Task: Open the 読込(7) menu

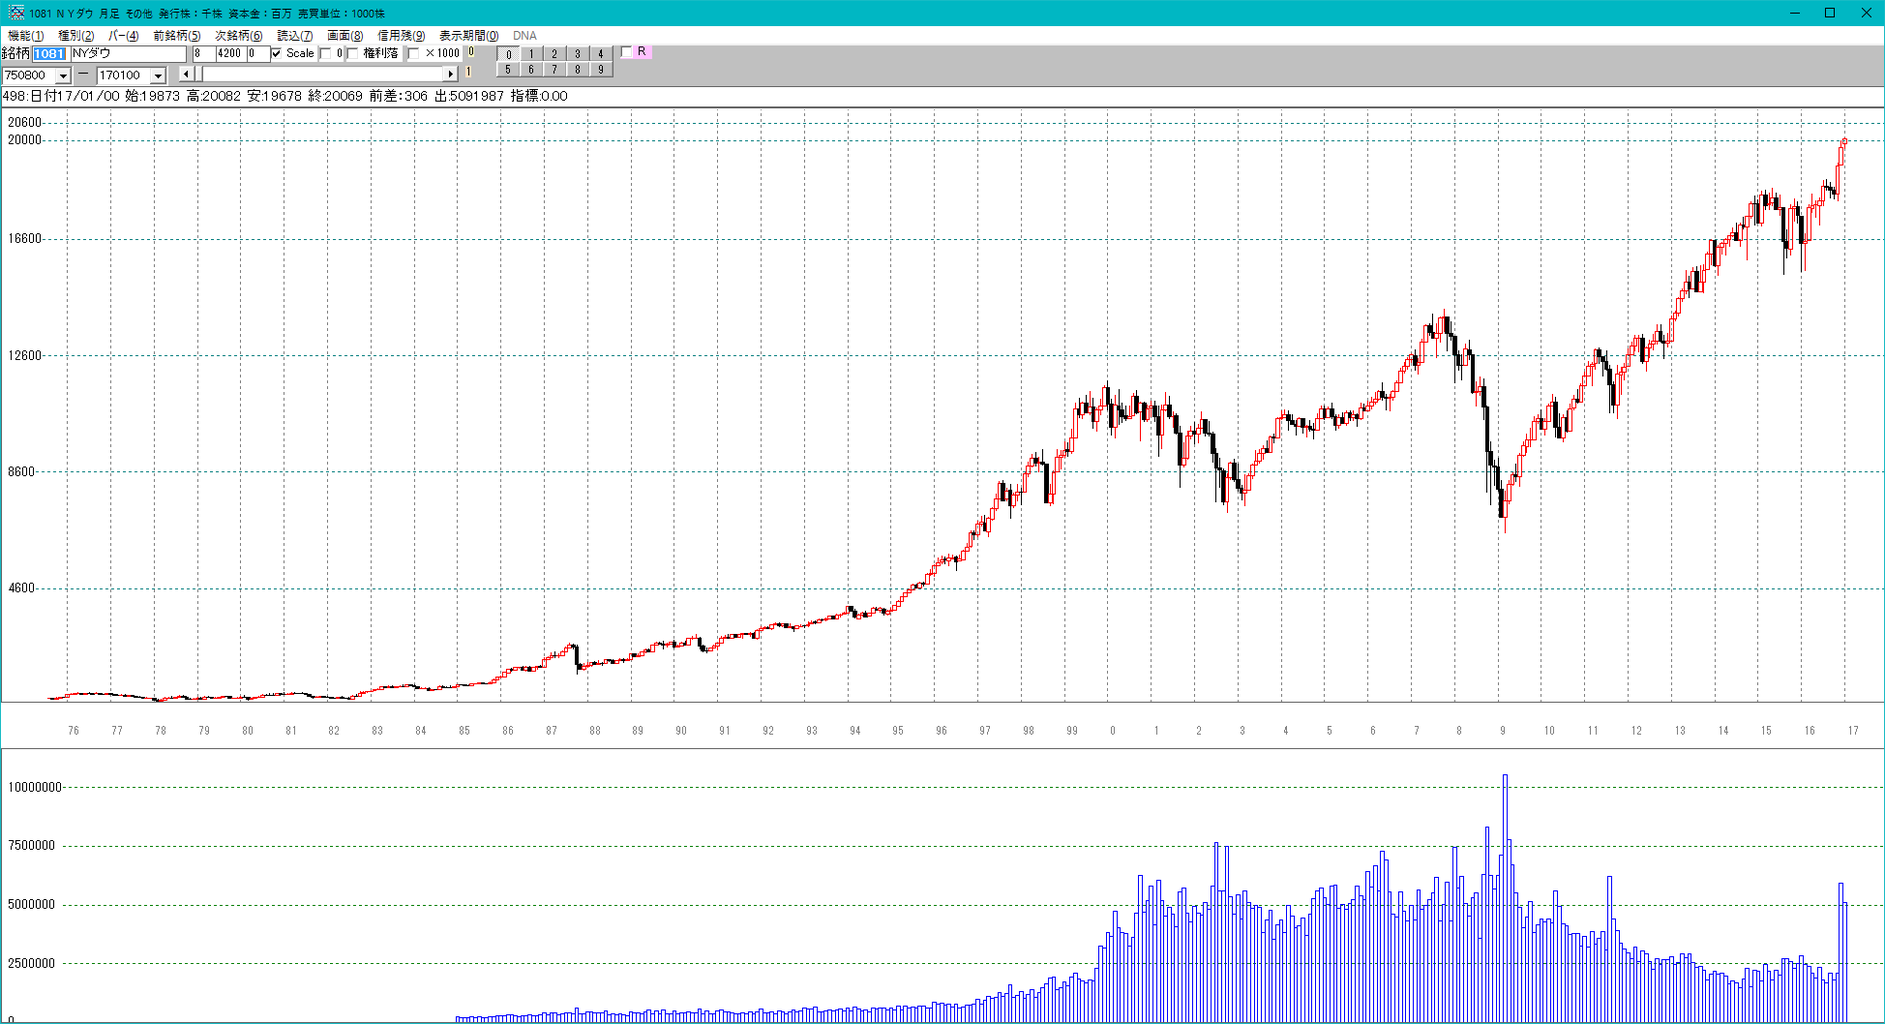Action: (295, 36)
